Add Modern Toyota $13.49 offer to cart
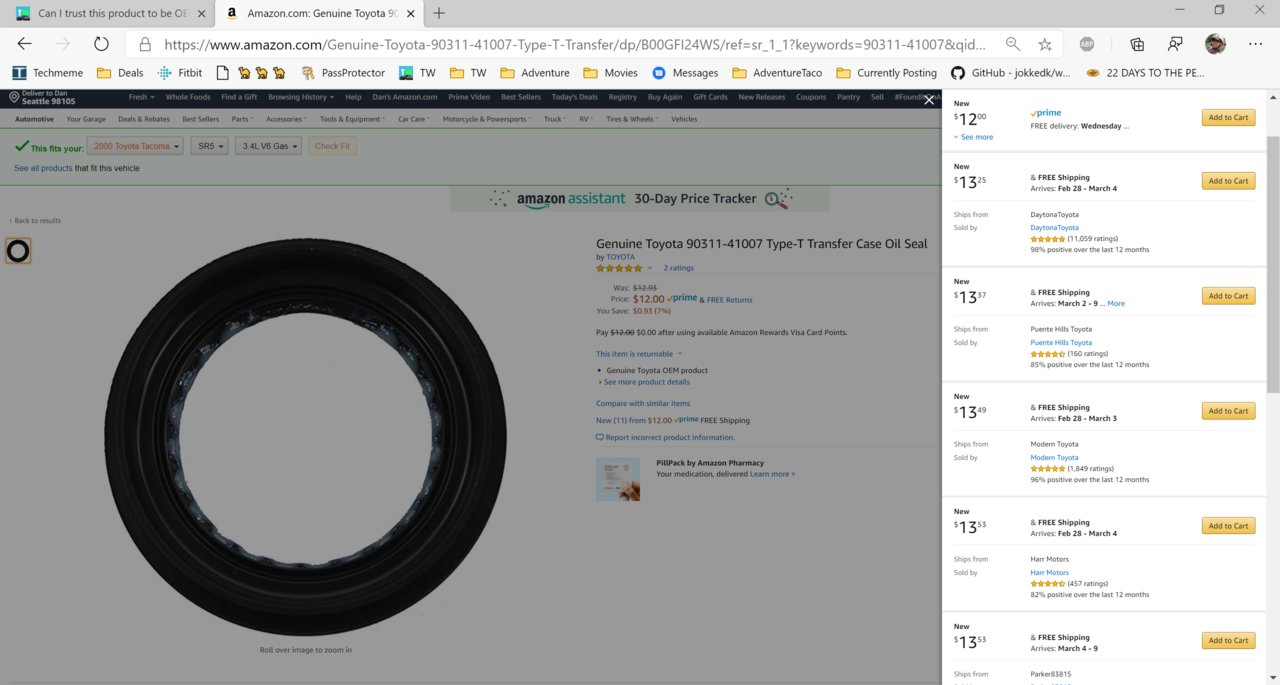The width and height of the screenshot is (1280, 685). point(1228,411)
